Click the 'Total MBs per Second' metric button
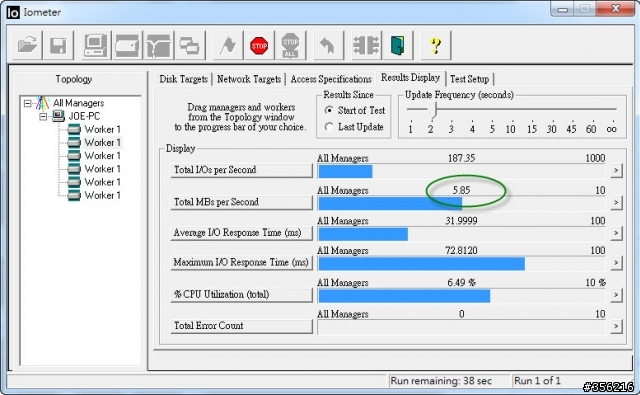The width and height of the screenshot is (640, 395). pyautogui.click(x=241, y=202)
